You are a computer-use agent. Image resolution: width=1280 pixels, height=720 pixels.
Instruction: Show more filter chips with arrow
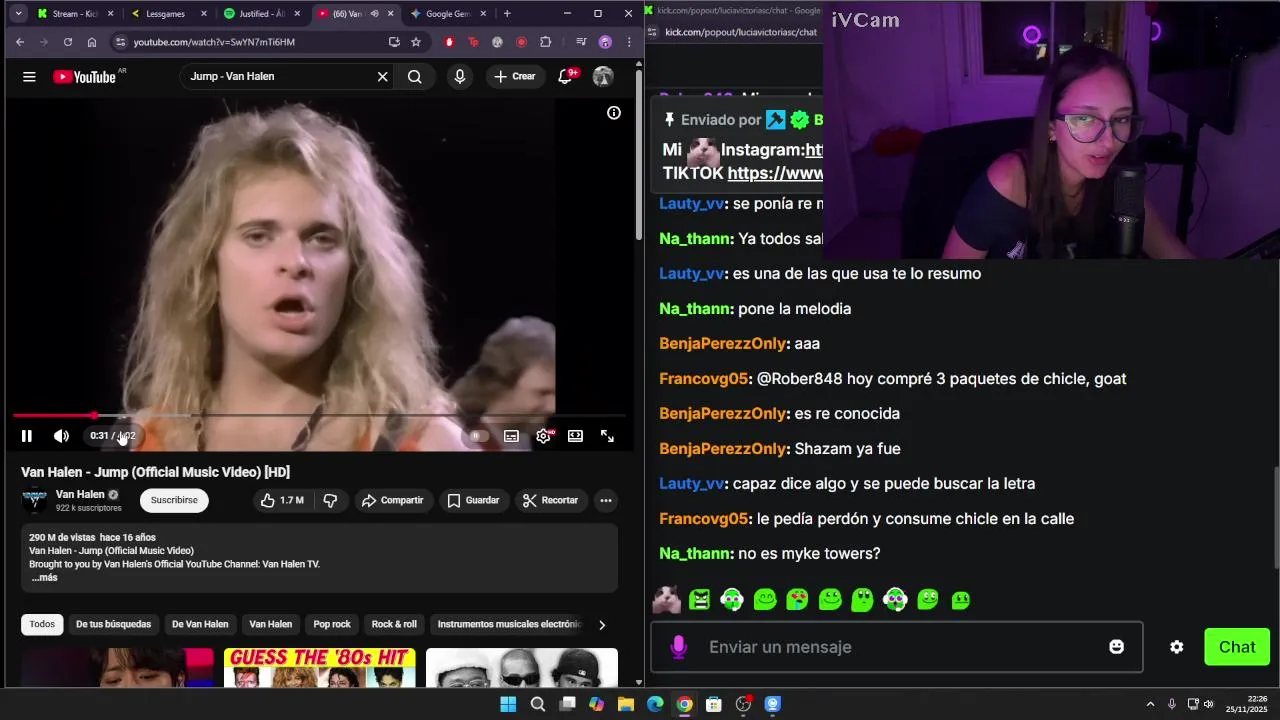pyautogui.click(x=601, y=625)
